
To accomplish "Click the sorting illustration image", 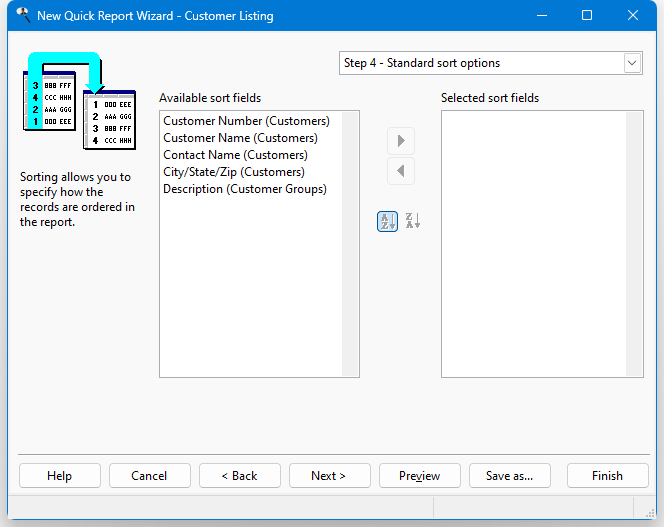I will (x=80, y=101).
